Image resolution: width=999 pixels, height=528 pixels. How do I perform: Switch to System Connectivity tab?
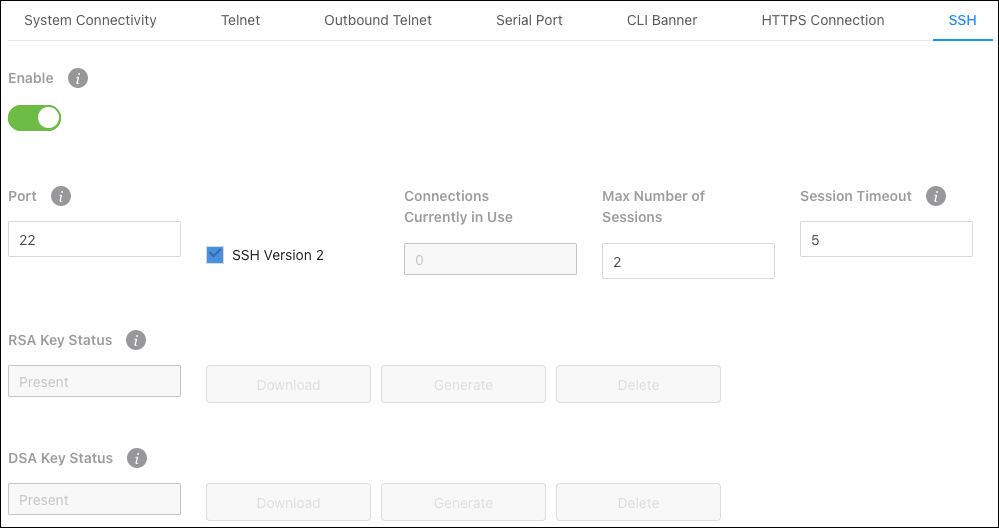tap(90, 20)
